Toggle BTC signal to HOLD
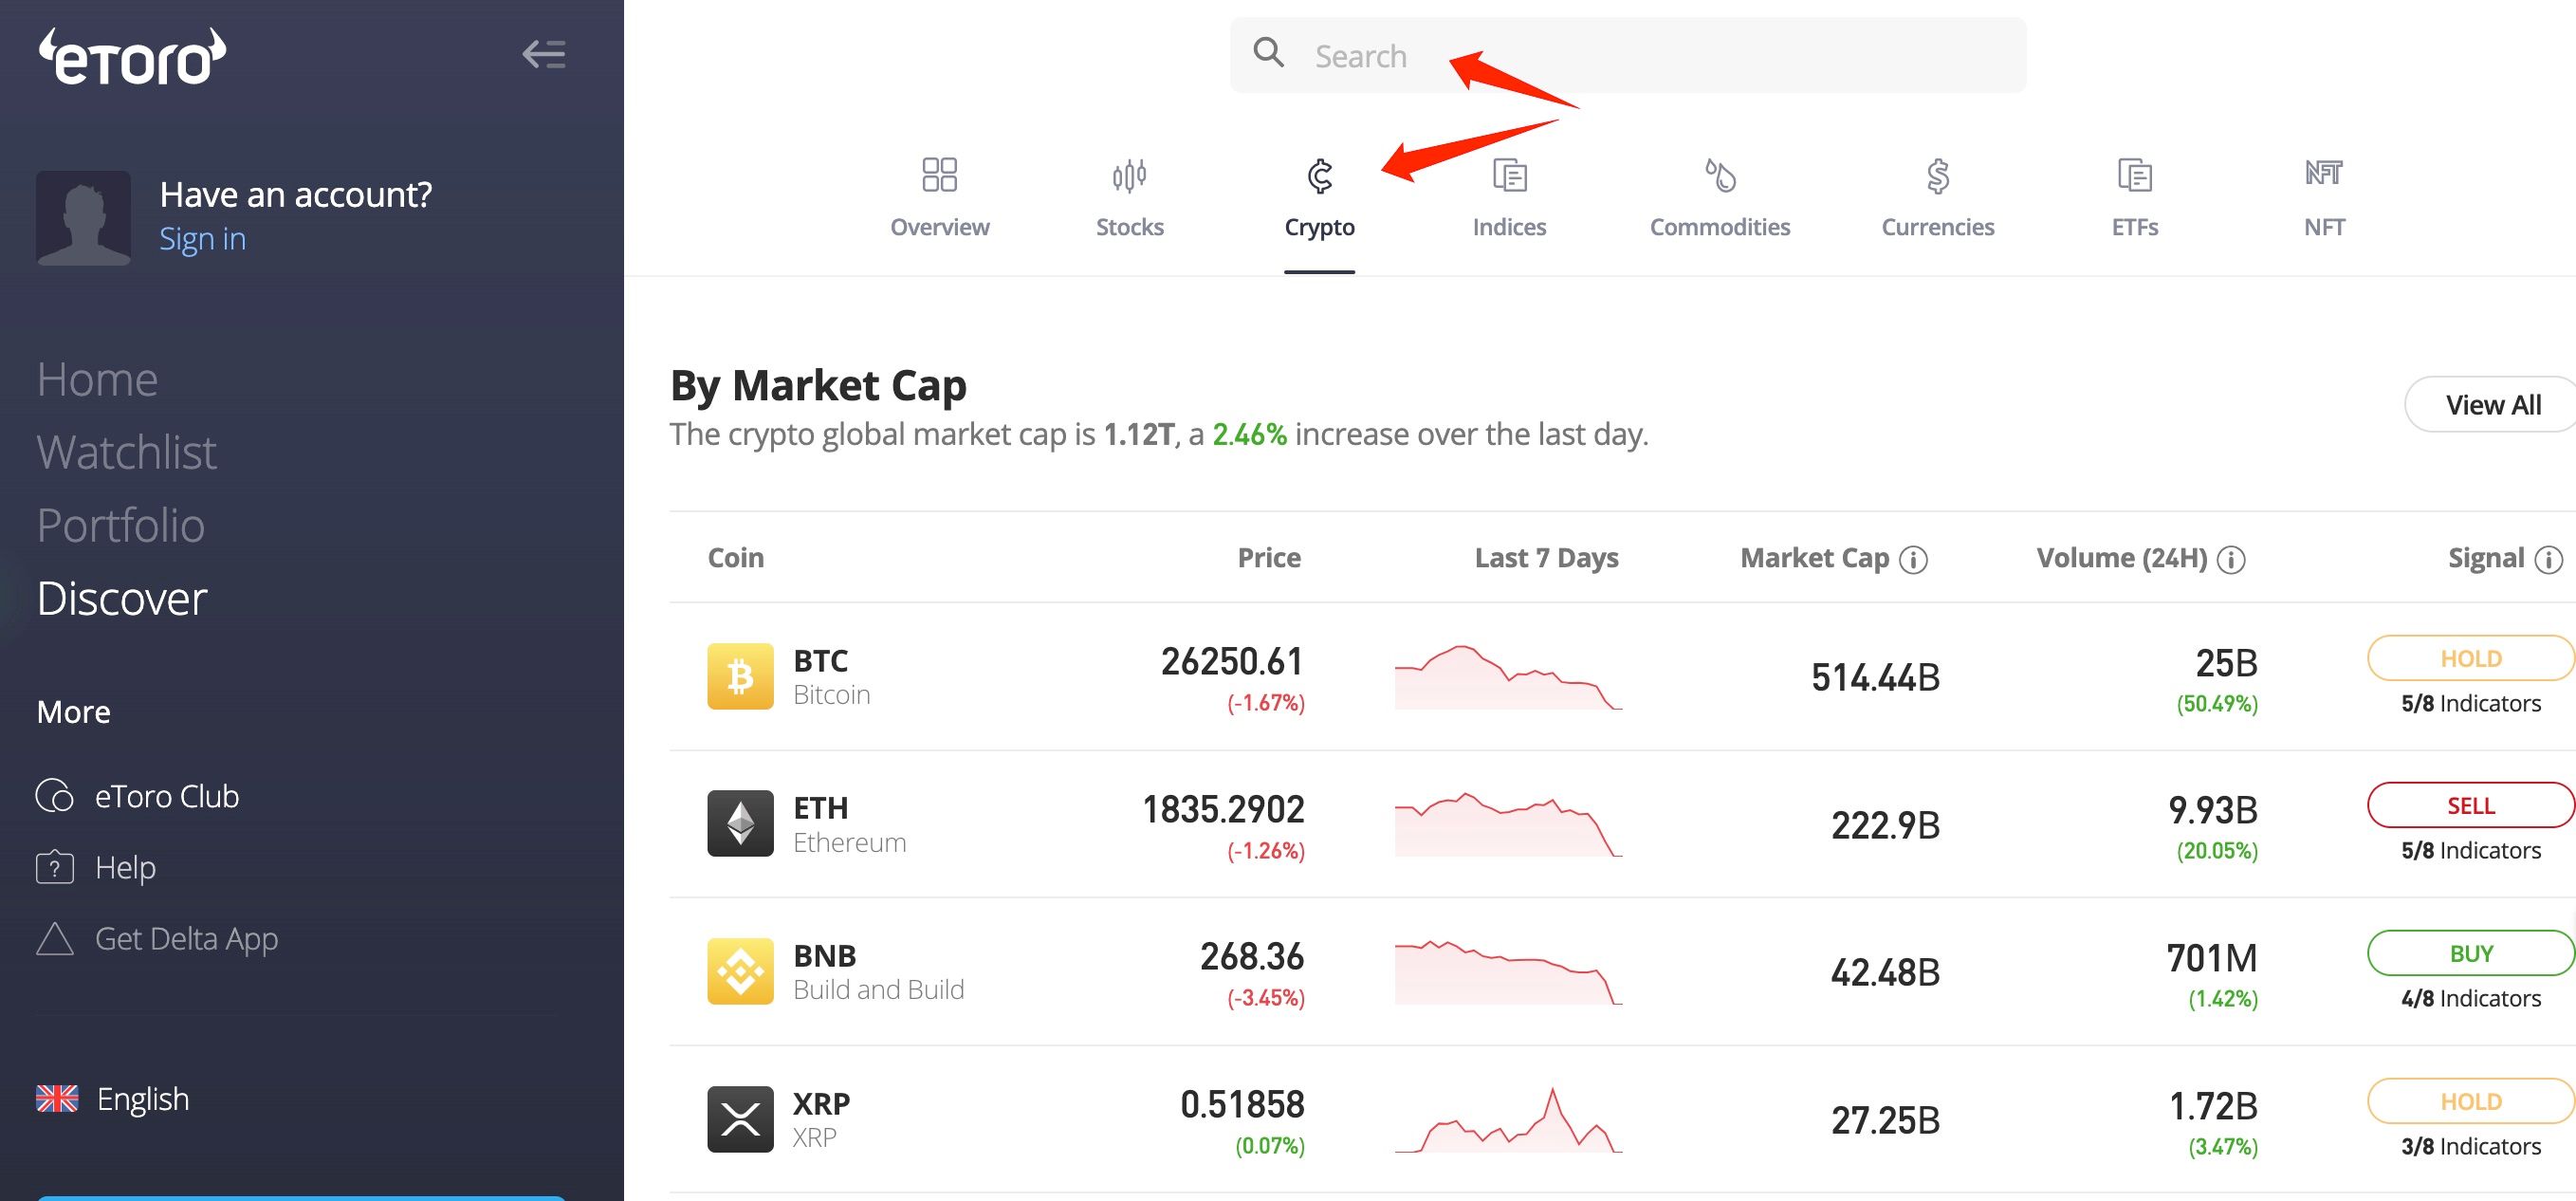The width and height of the screenshot is (2576, 1201). pyautogui.click(x=2469, y=658)
